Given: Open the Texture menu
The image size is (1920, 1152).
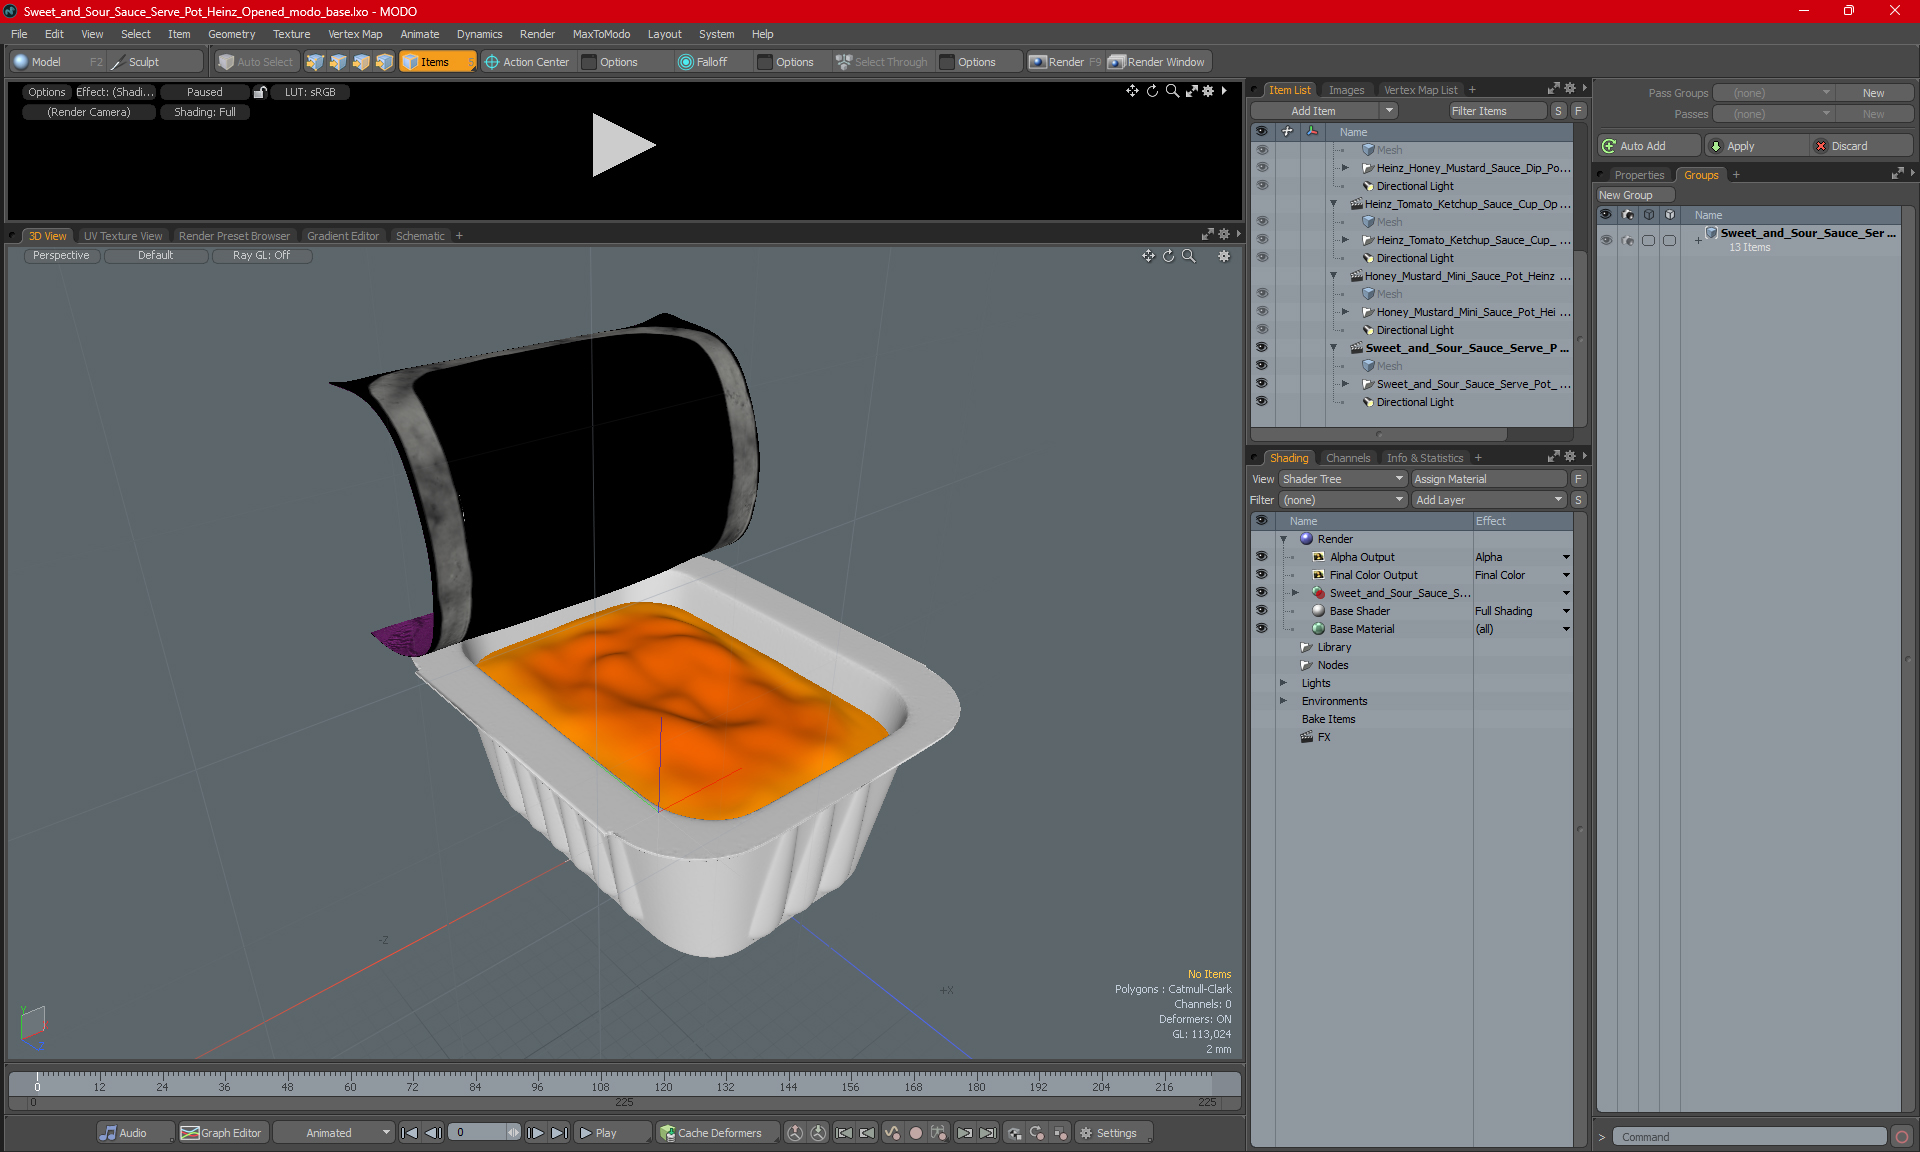Looking at the screenshot, I should tap(291, 34).
